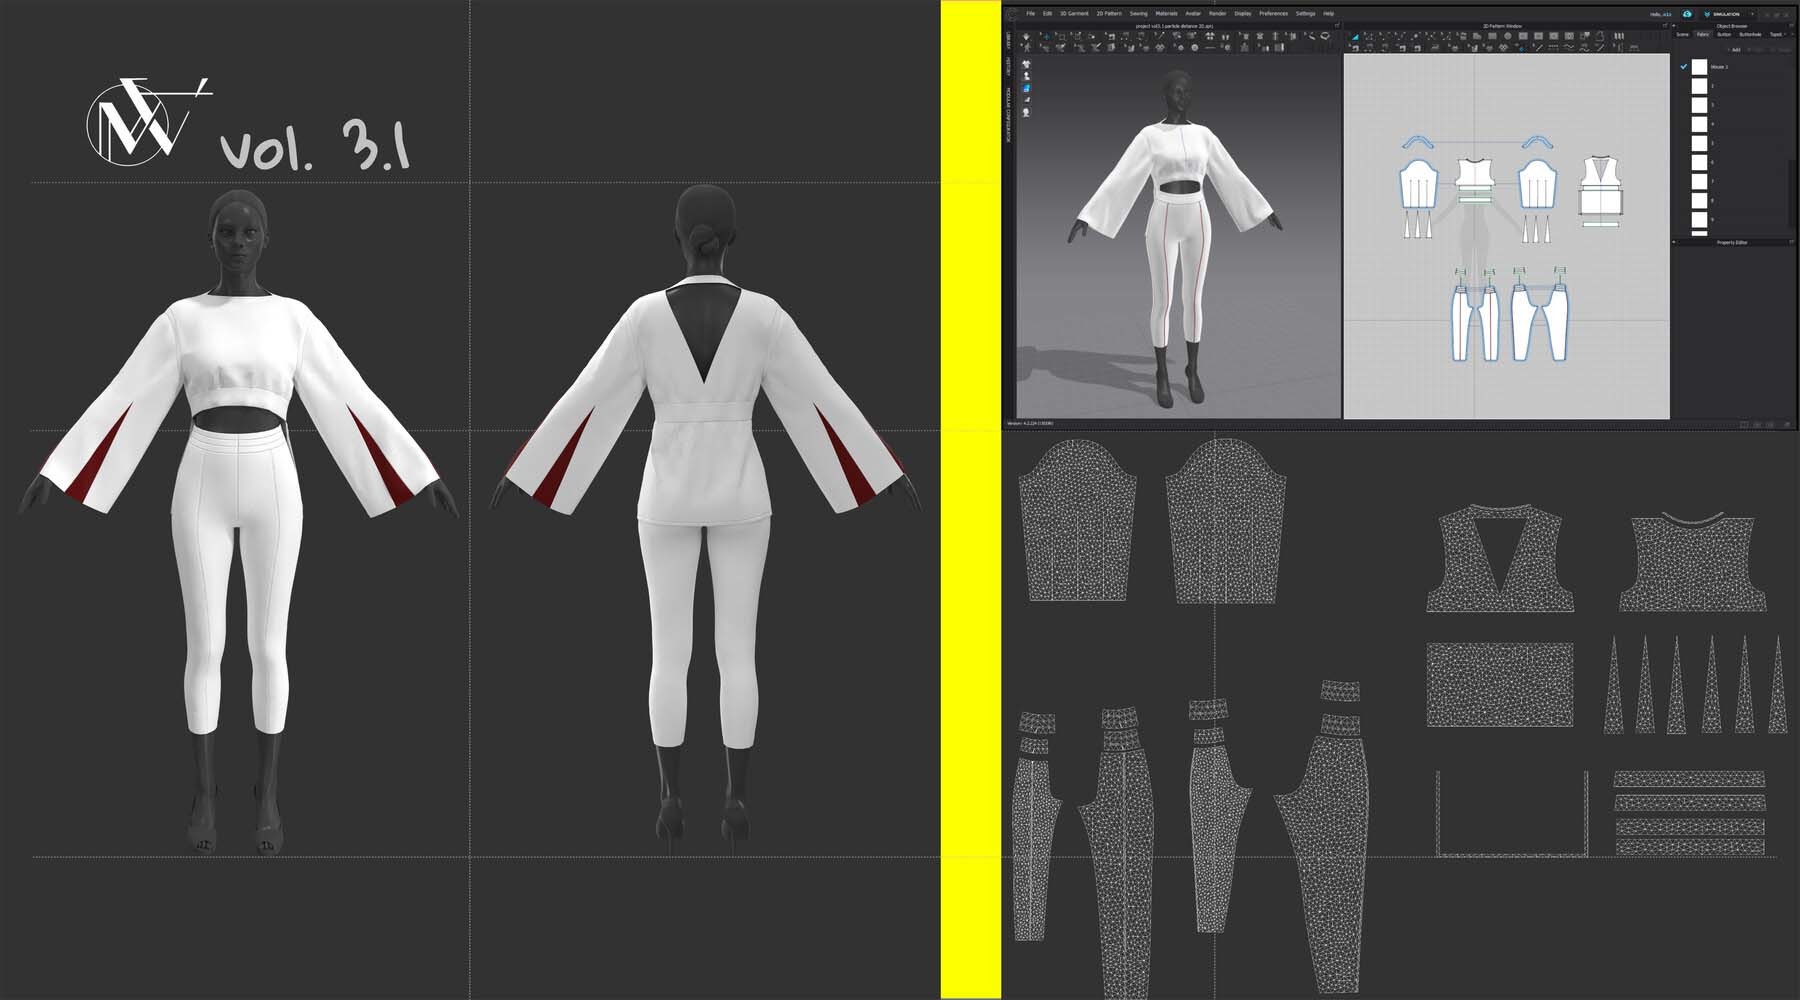
Task: Click the Simulate arrow icon in 3D toolbar
Action: tap(1026, 36)
